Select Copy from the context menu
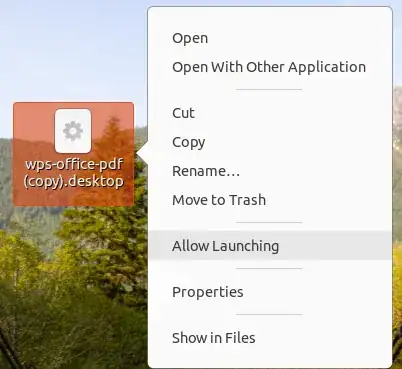Screen dimensions: 402x369 (x=270, y=142)
